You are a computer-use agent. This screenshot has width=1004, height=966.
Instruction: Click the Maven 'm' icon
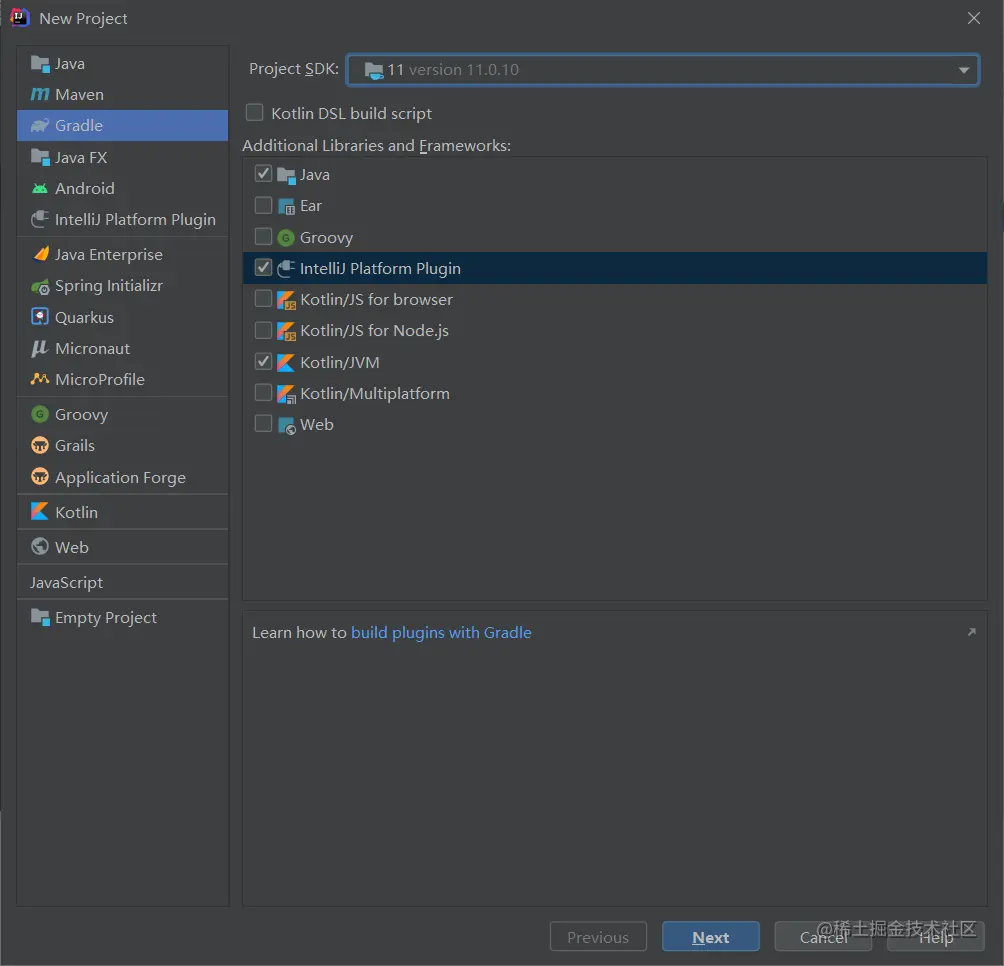tap(40, 95)
